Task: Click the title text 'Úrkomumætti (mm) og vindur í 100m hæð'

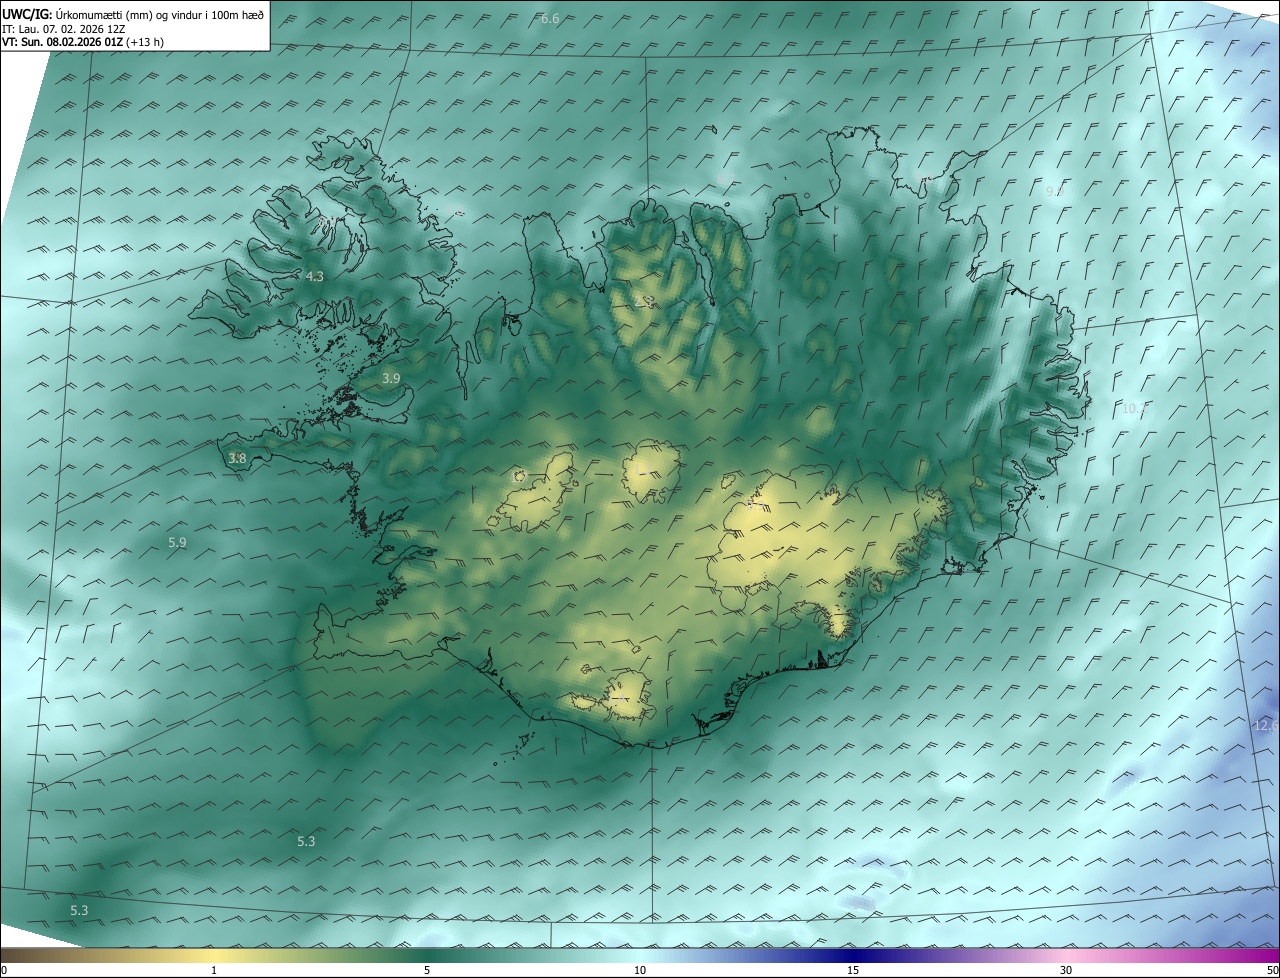Action: pyautogui.click(x=160, y=14)
